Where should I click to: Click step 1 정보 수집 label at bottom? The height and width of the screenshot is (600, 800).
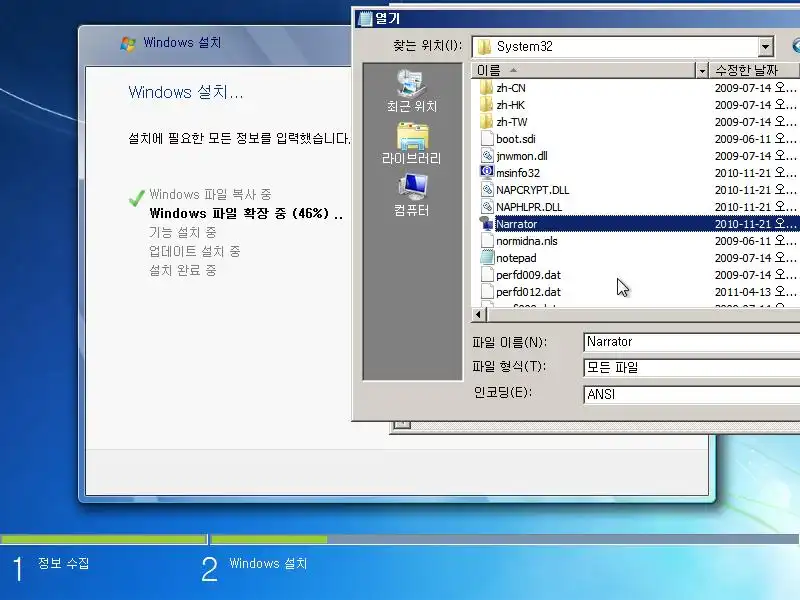[63, 563]
